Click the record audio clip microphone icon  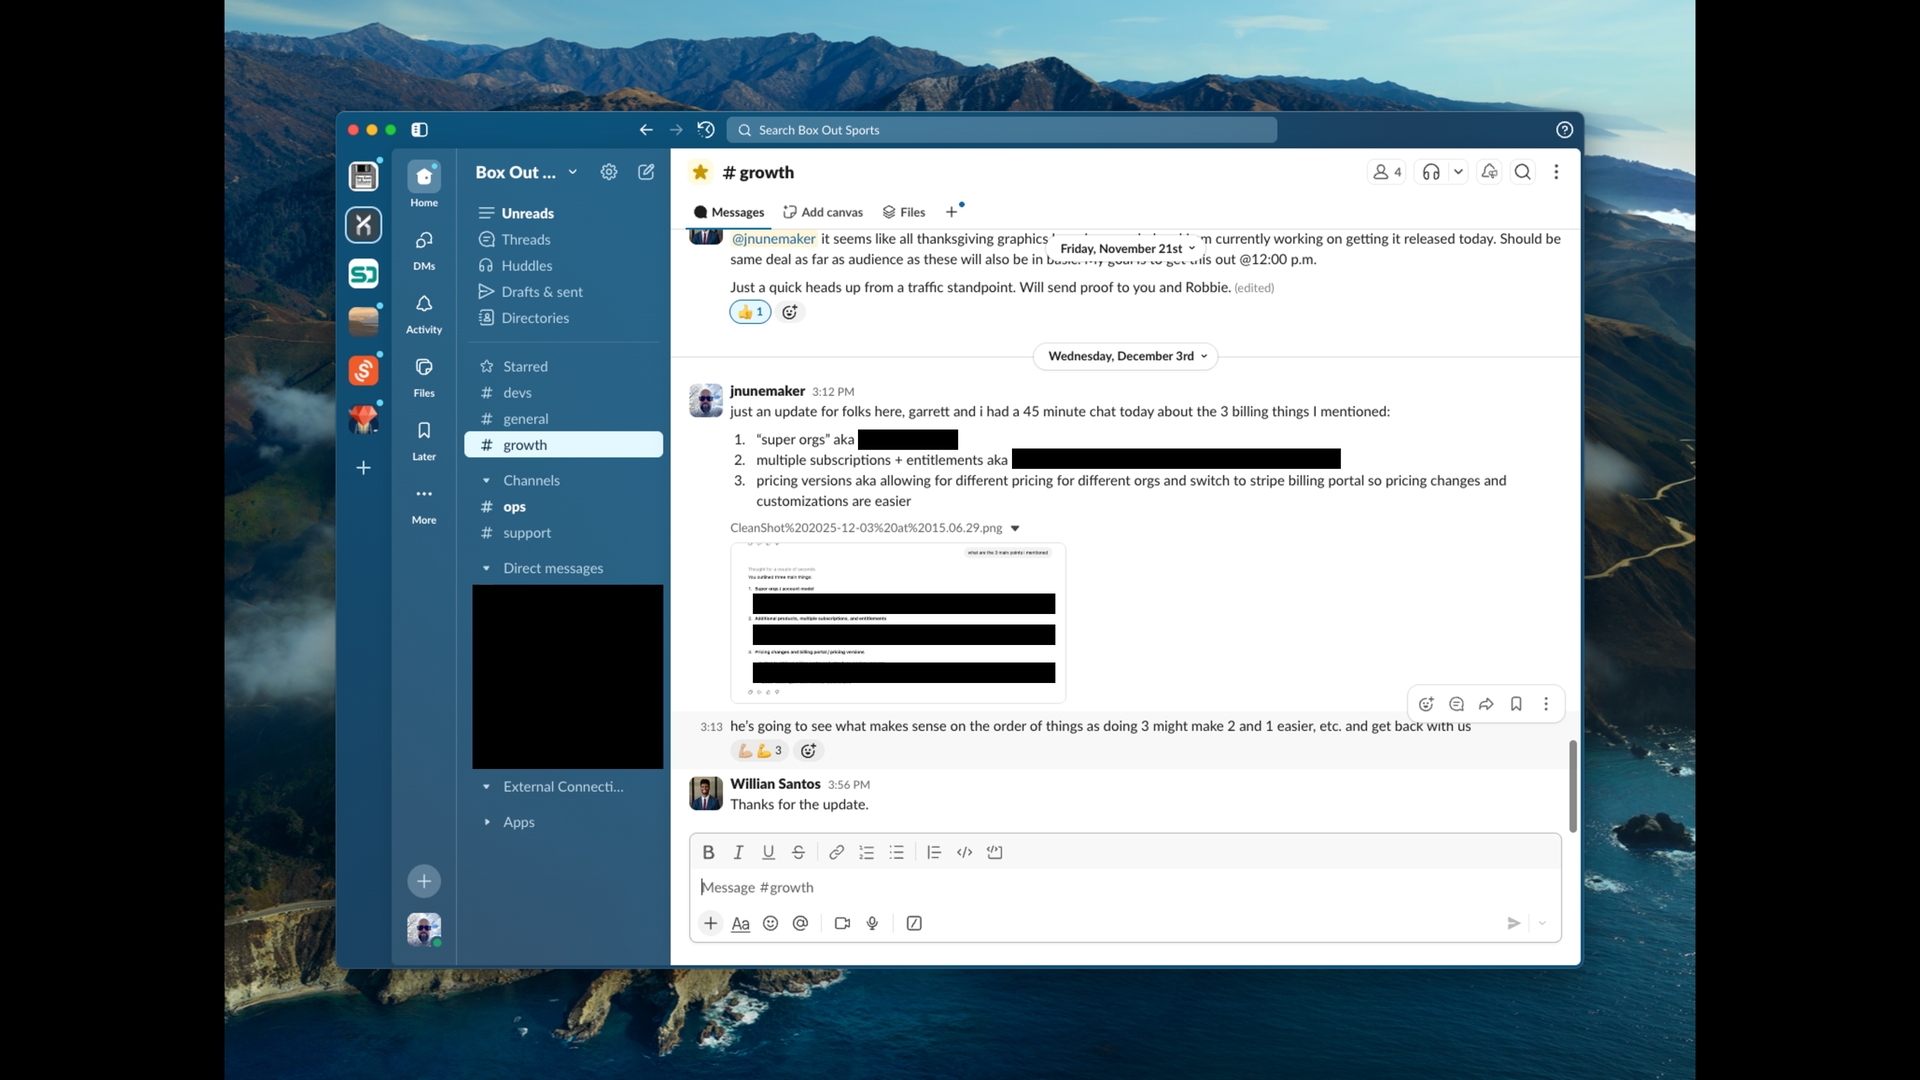pos(872,923)
